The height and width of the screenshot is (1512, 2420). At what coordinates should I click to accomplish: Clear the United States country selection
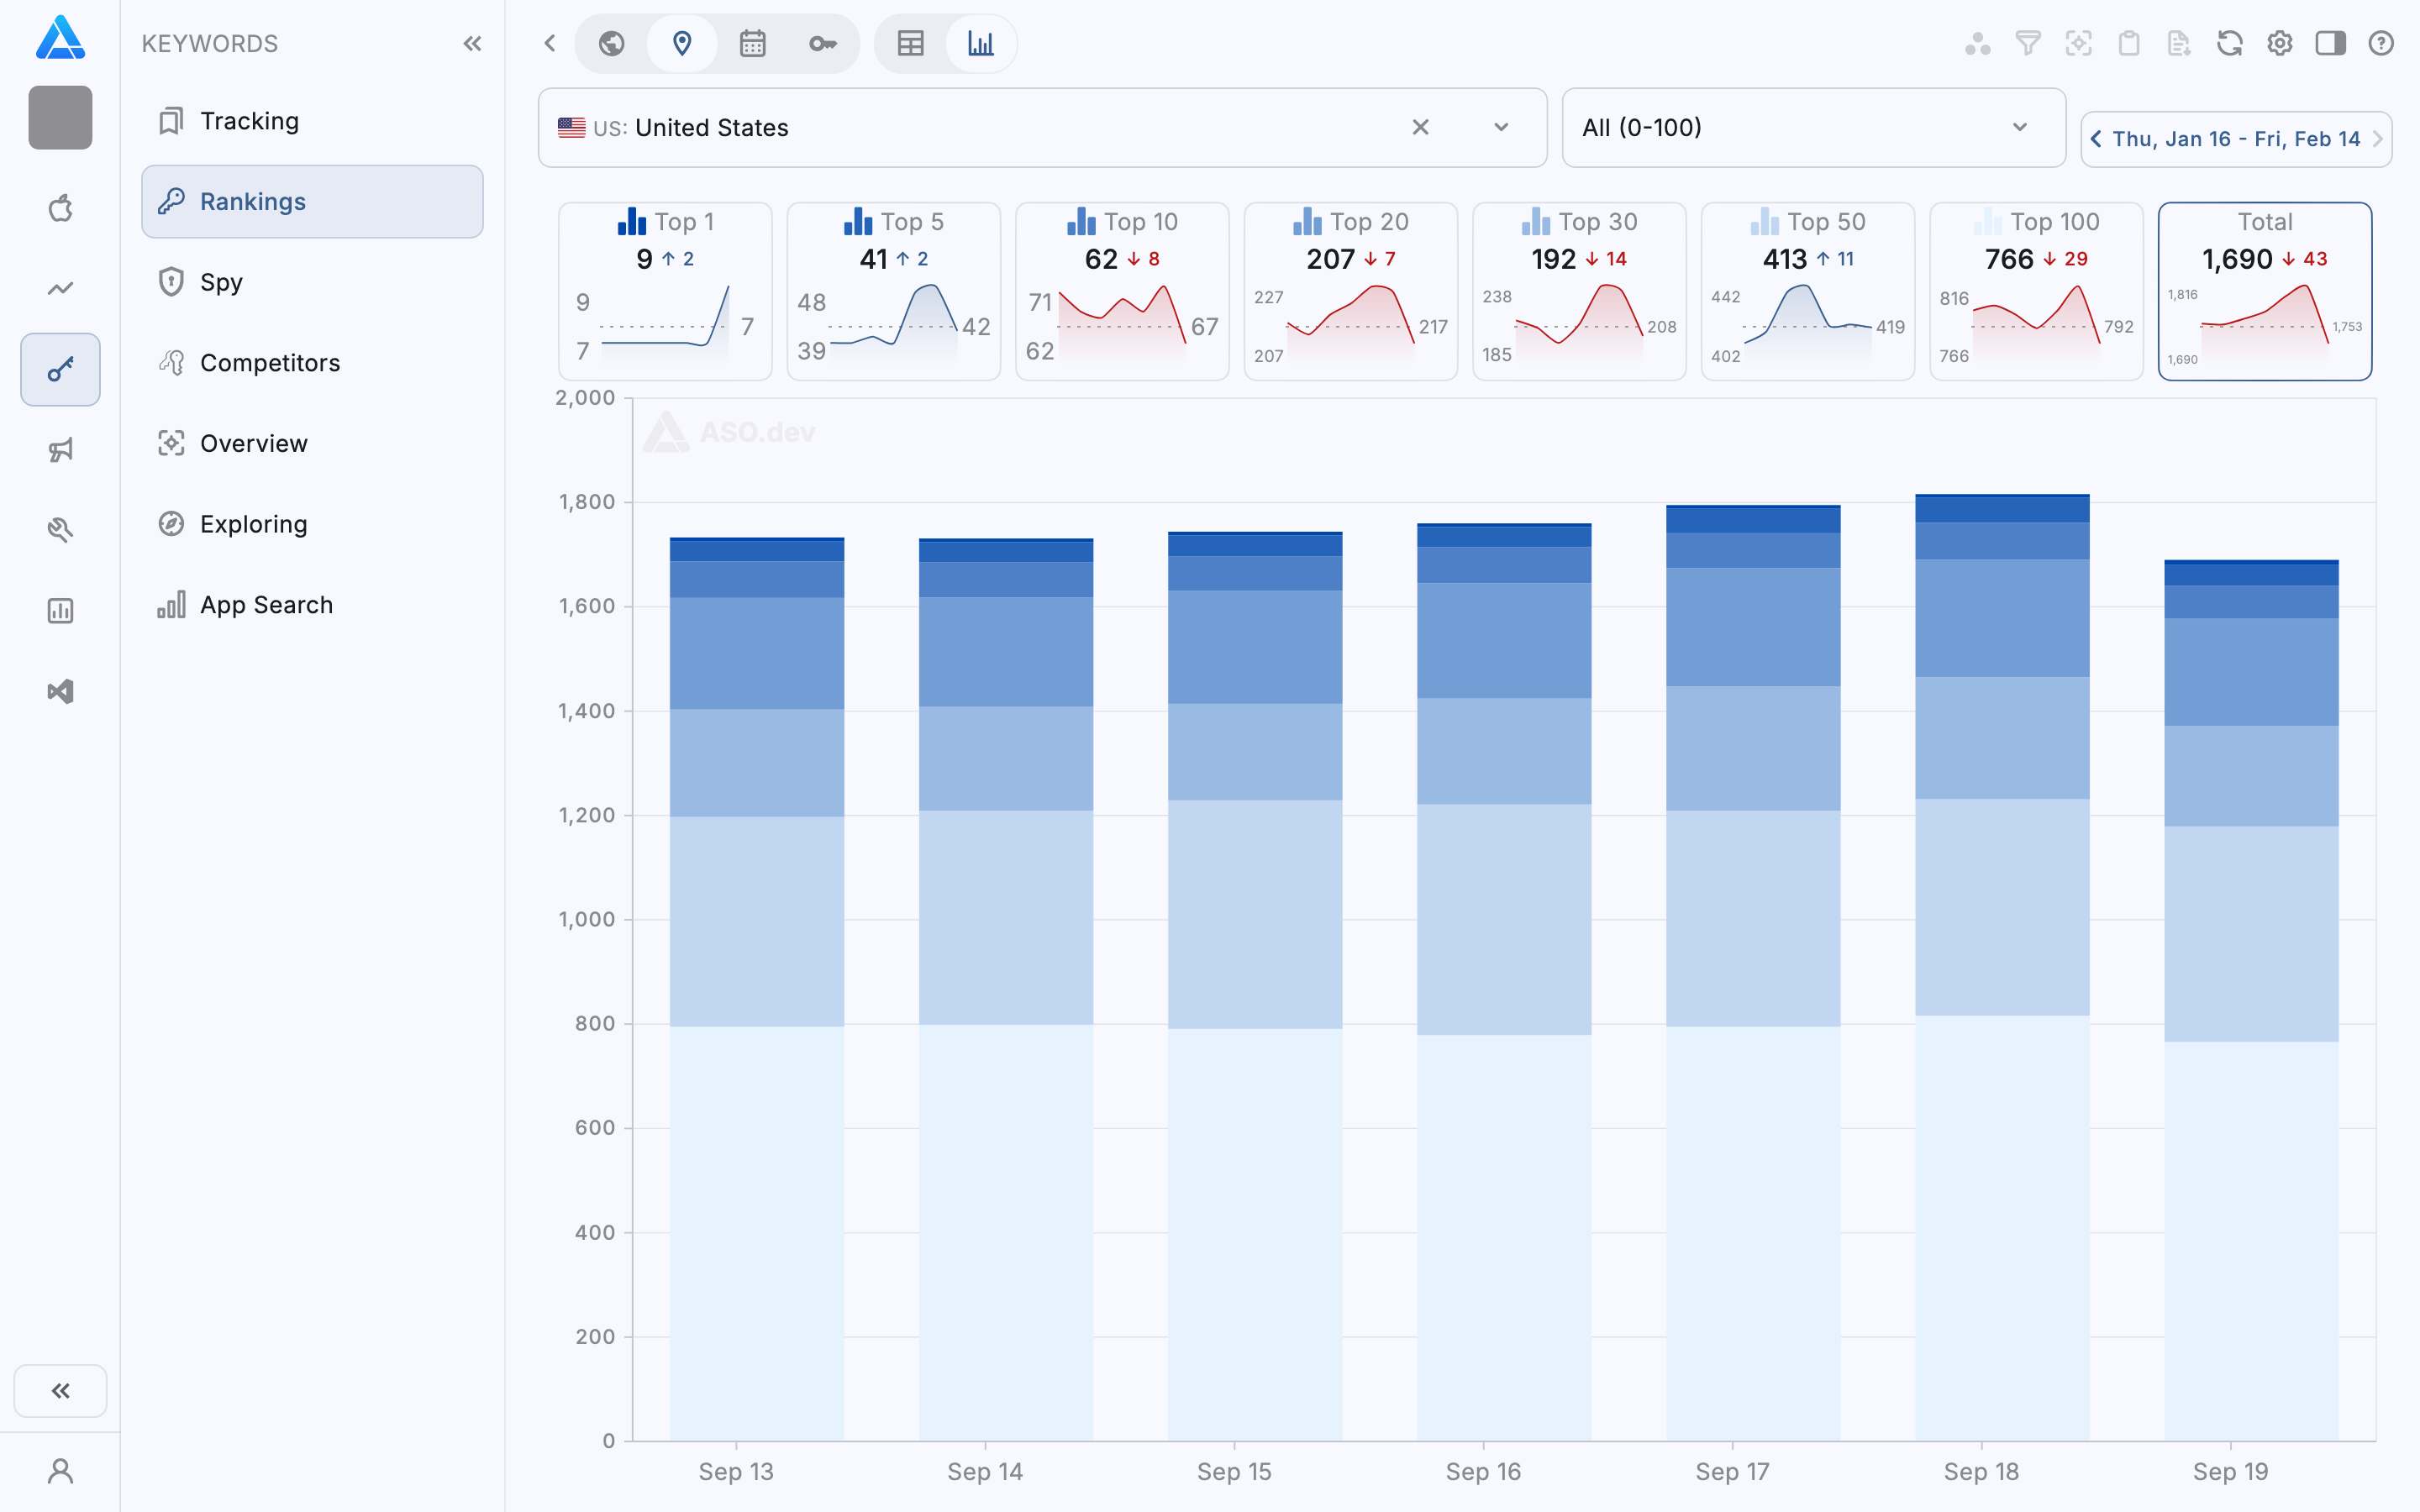pos(1420,127)
